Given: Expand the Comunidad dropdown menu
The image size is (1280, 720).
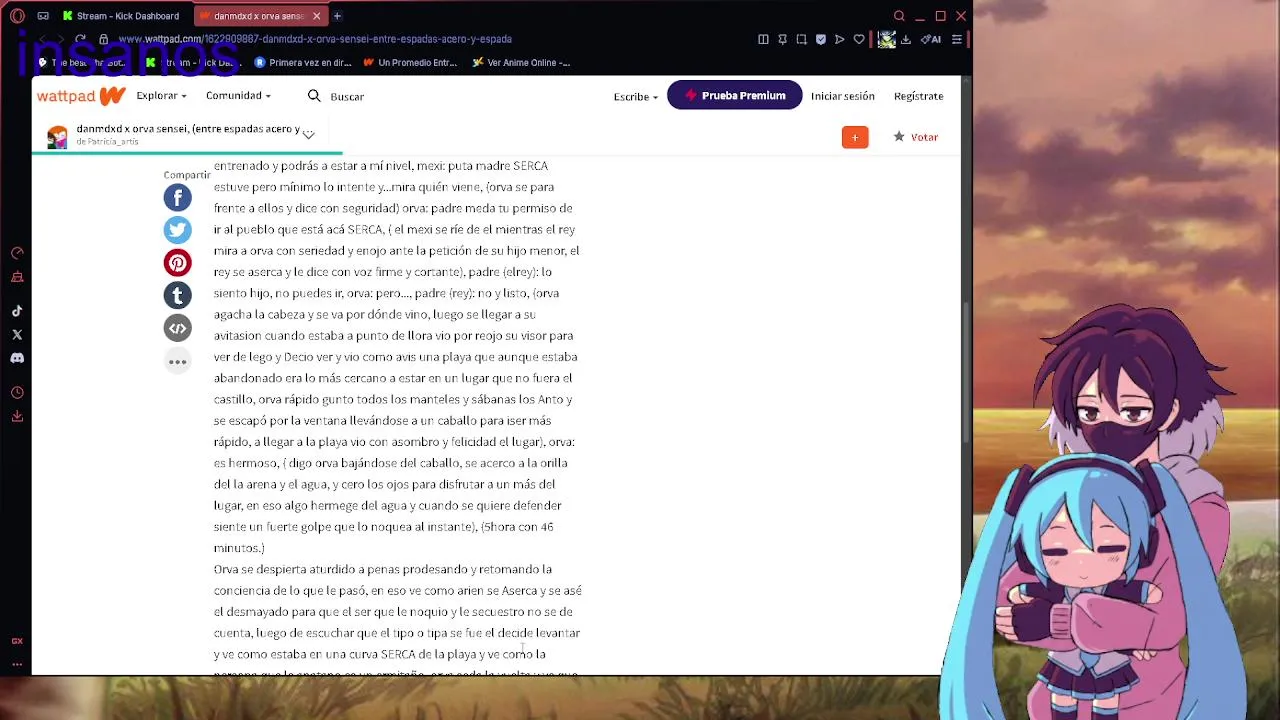Looking at the screenshot, I should click(238, 96).
